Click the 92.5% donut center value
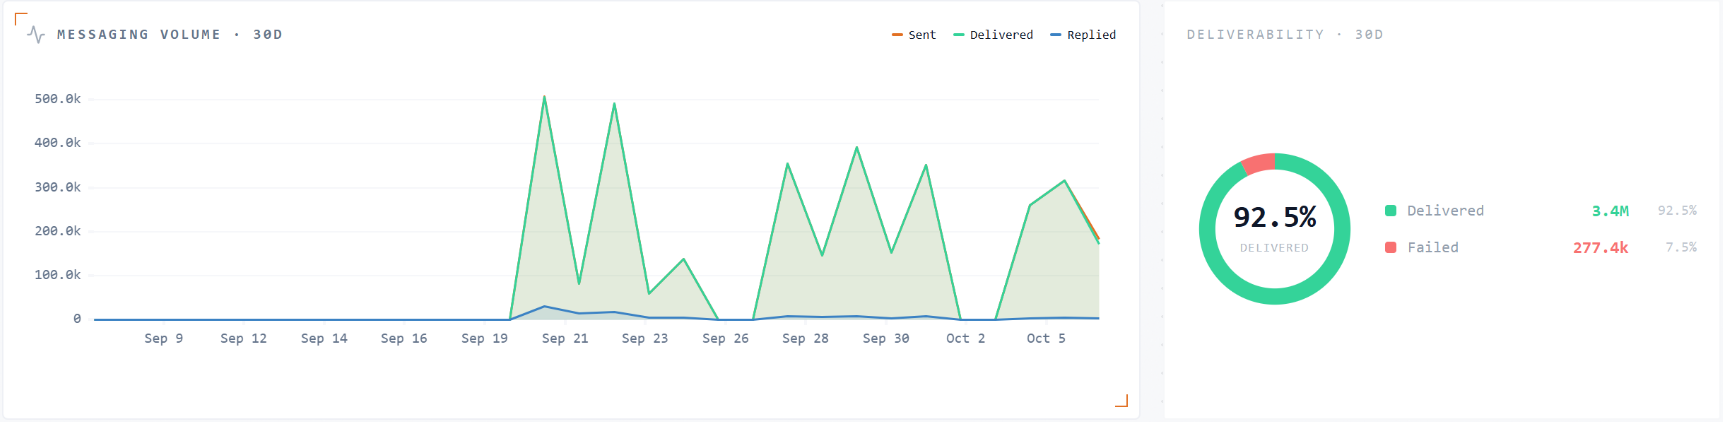 tap(1275, 217)
